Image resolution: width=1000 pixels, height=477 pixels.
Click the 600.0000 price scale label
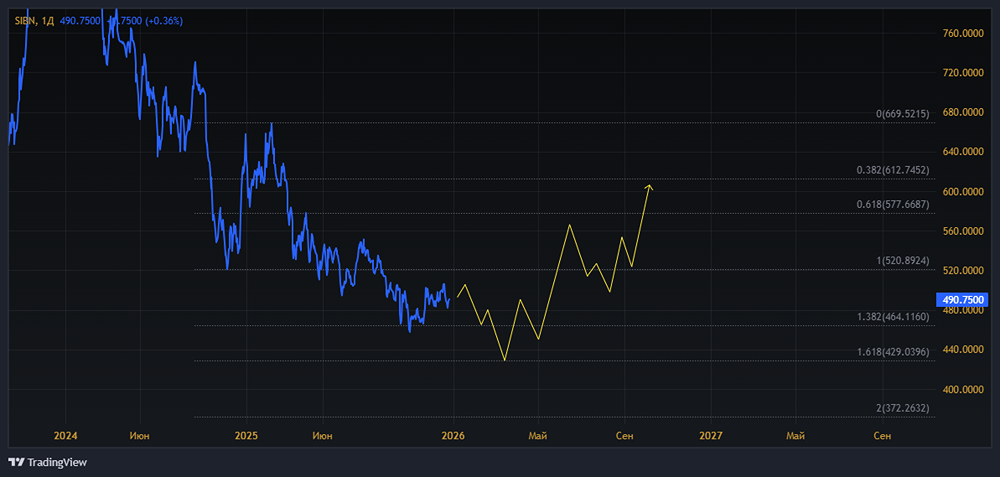962,191
